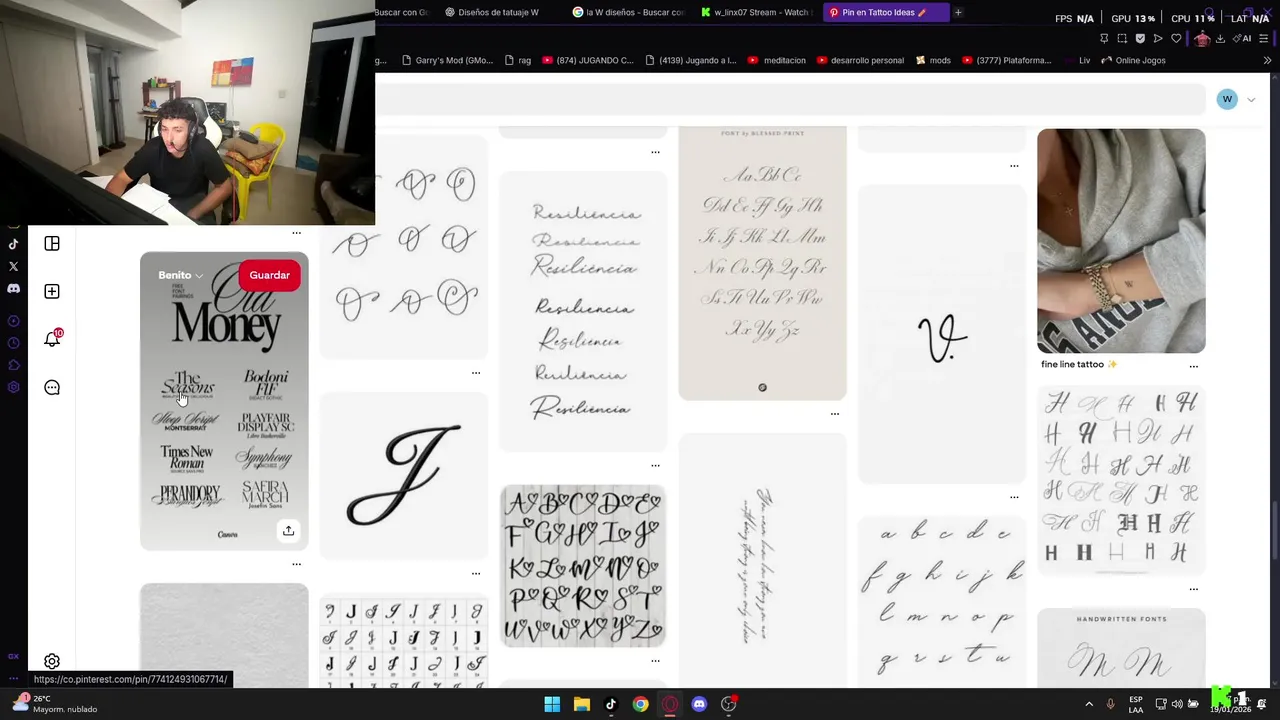Open the rag bookmark

pos(517,60)
